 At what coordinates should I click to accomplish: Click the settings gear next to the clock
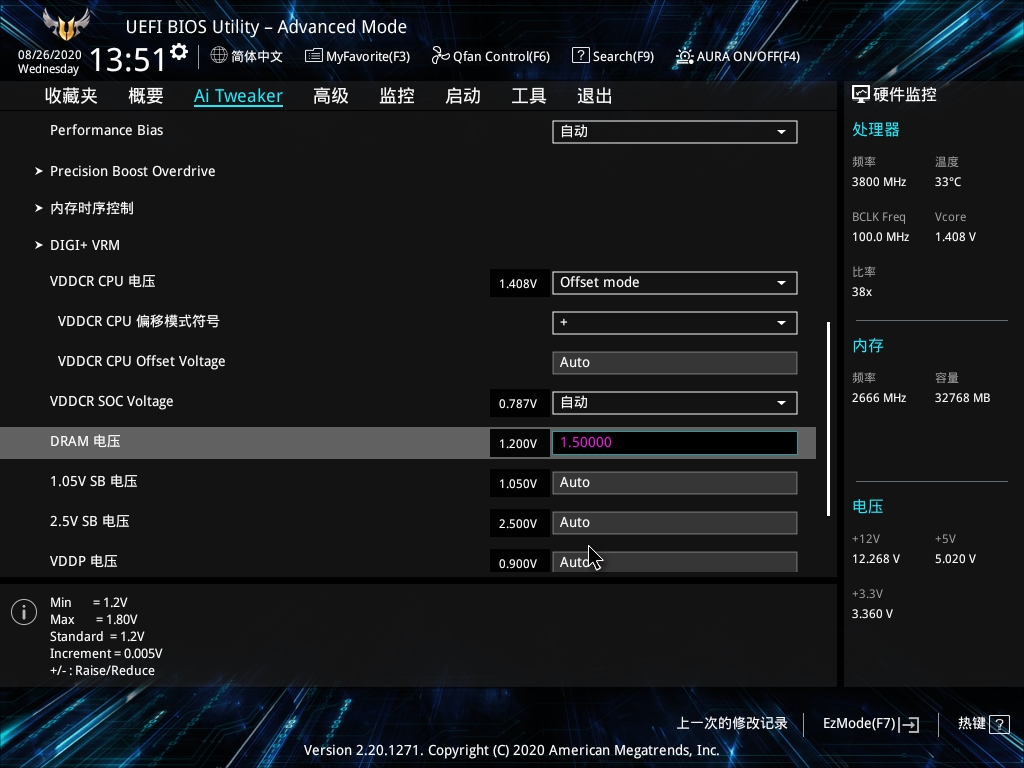click(x=179, y=52)
